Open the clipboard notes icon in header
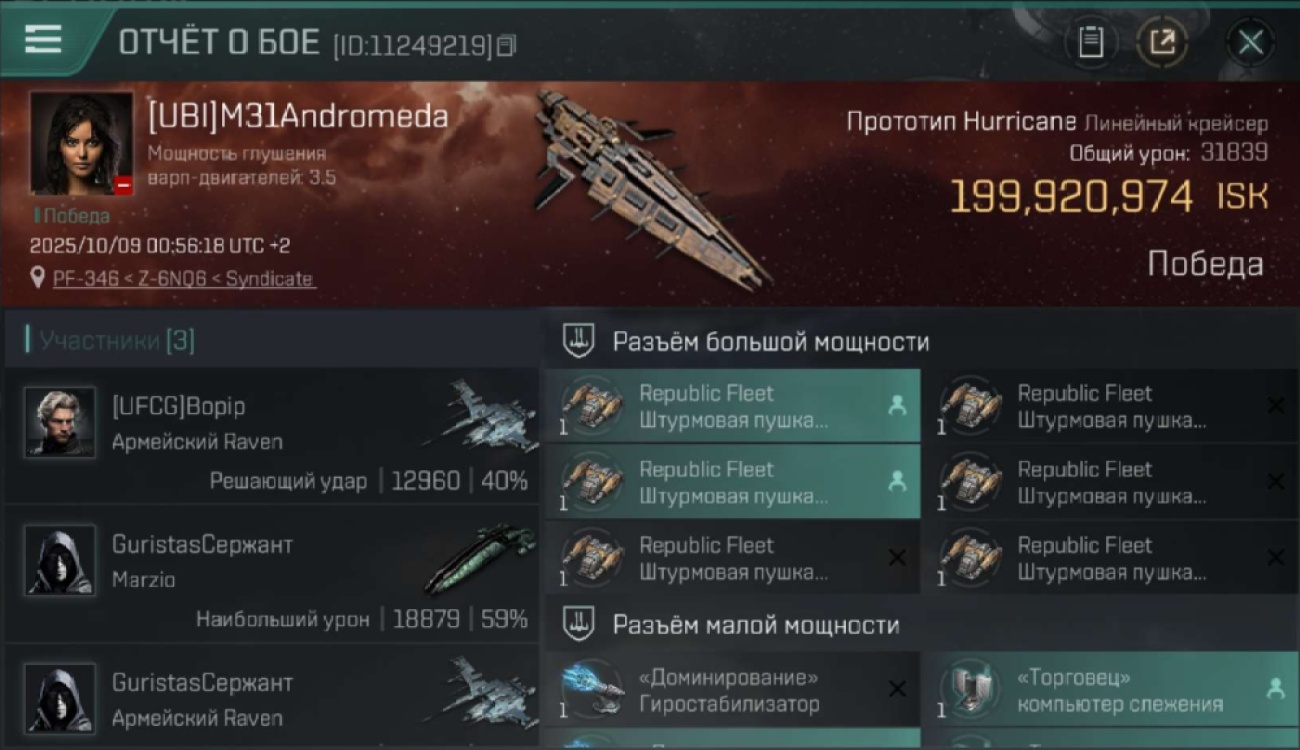 pyautogui.click(x=1091, y=42)
